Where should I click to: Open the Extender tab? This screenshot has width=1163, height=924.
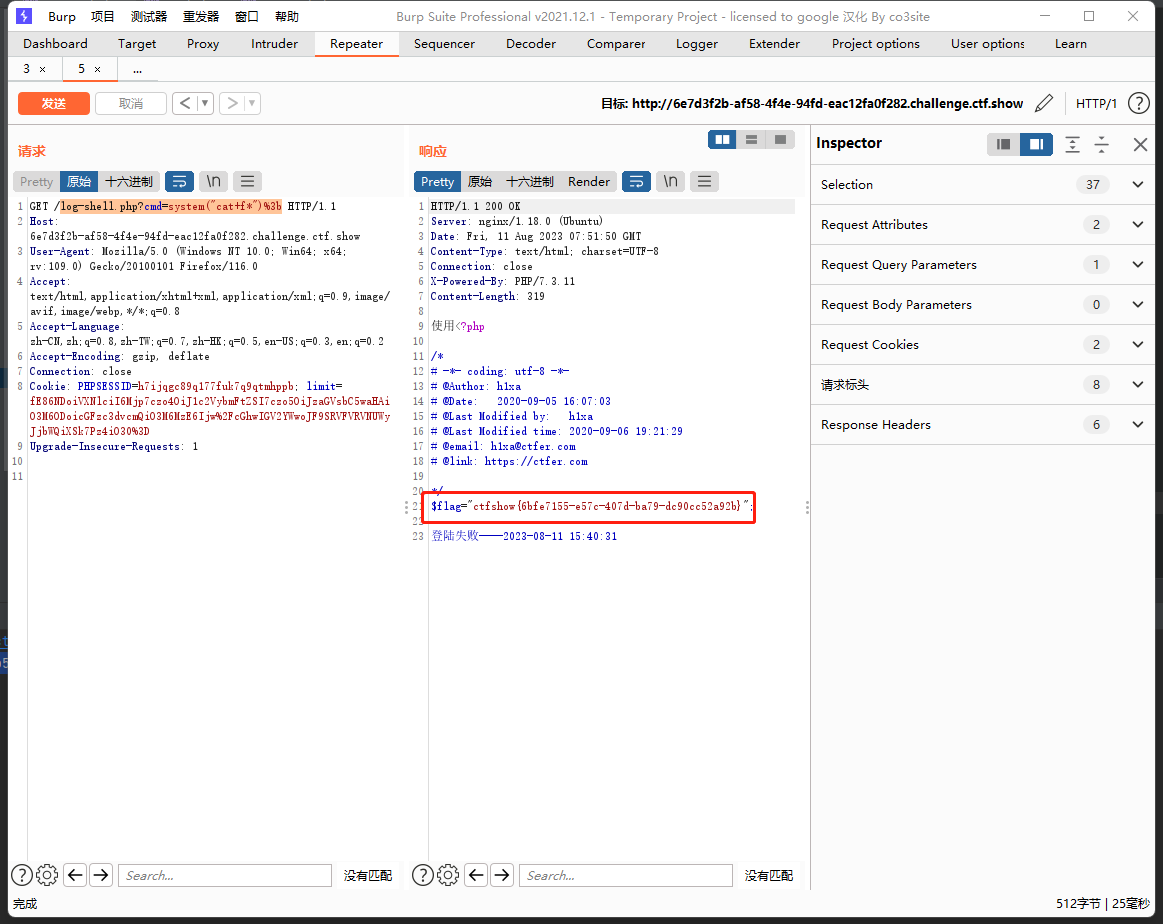(774, 44)
